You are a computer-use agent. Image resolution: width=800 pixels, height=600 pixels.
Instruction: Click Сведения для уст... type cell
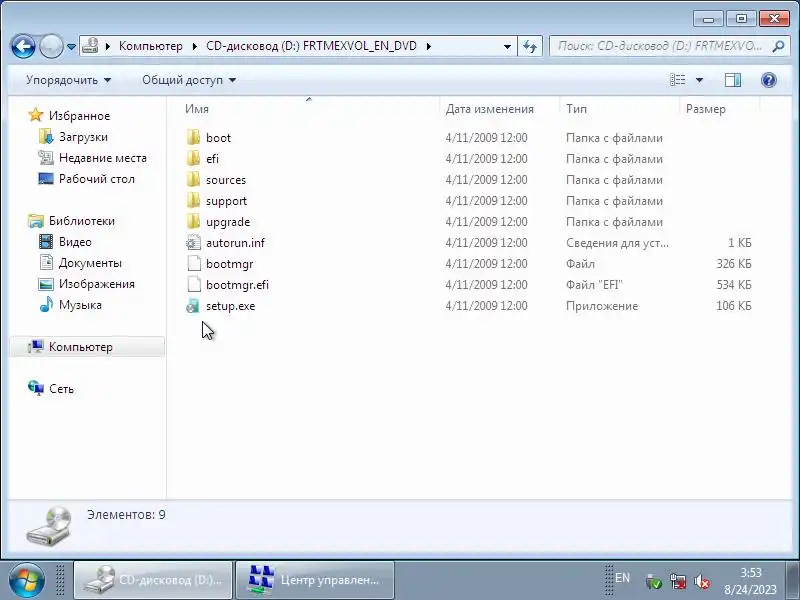coord(617,243)
